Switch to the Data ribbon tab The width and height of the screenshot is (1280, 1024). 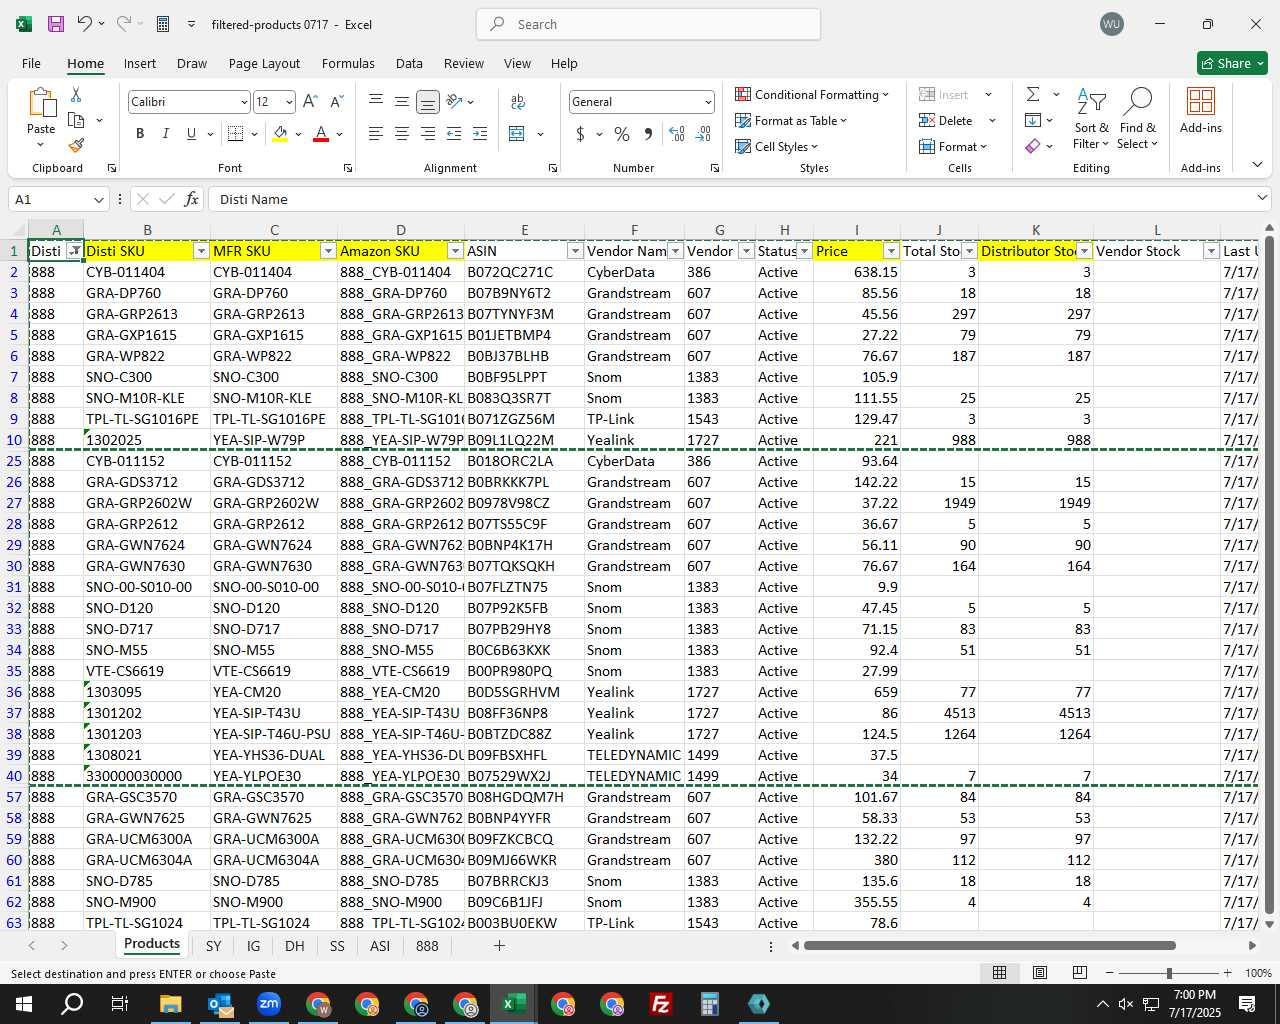coord(409,63)
